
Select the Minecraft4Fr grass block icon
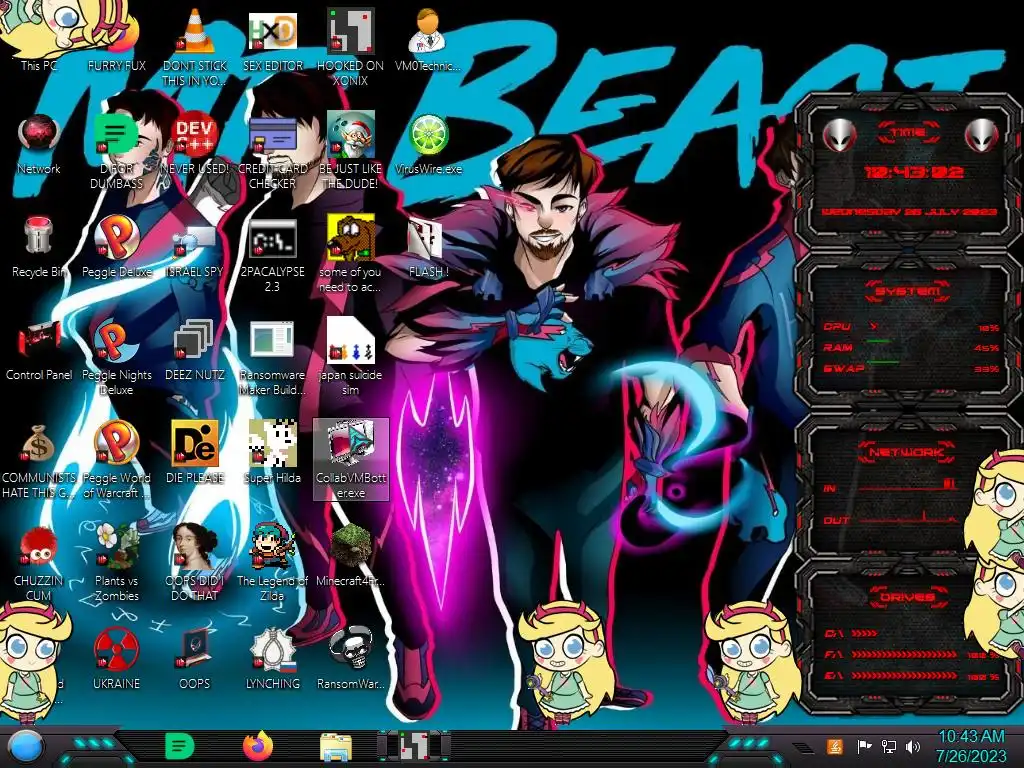pos(351,556)
